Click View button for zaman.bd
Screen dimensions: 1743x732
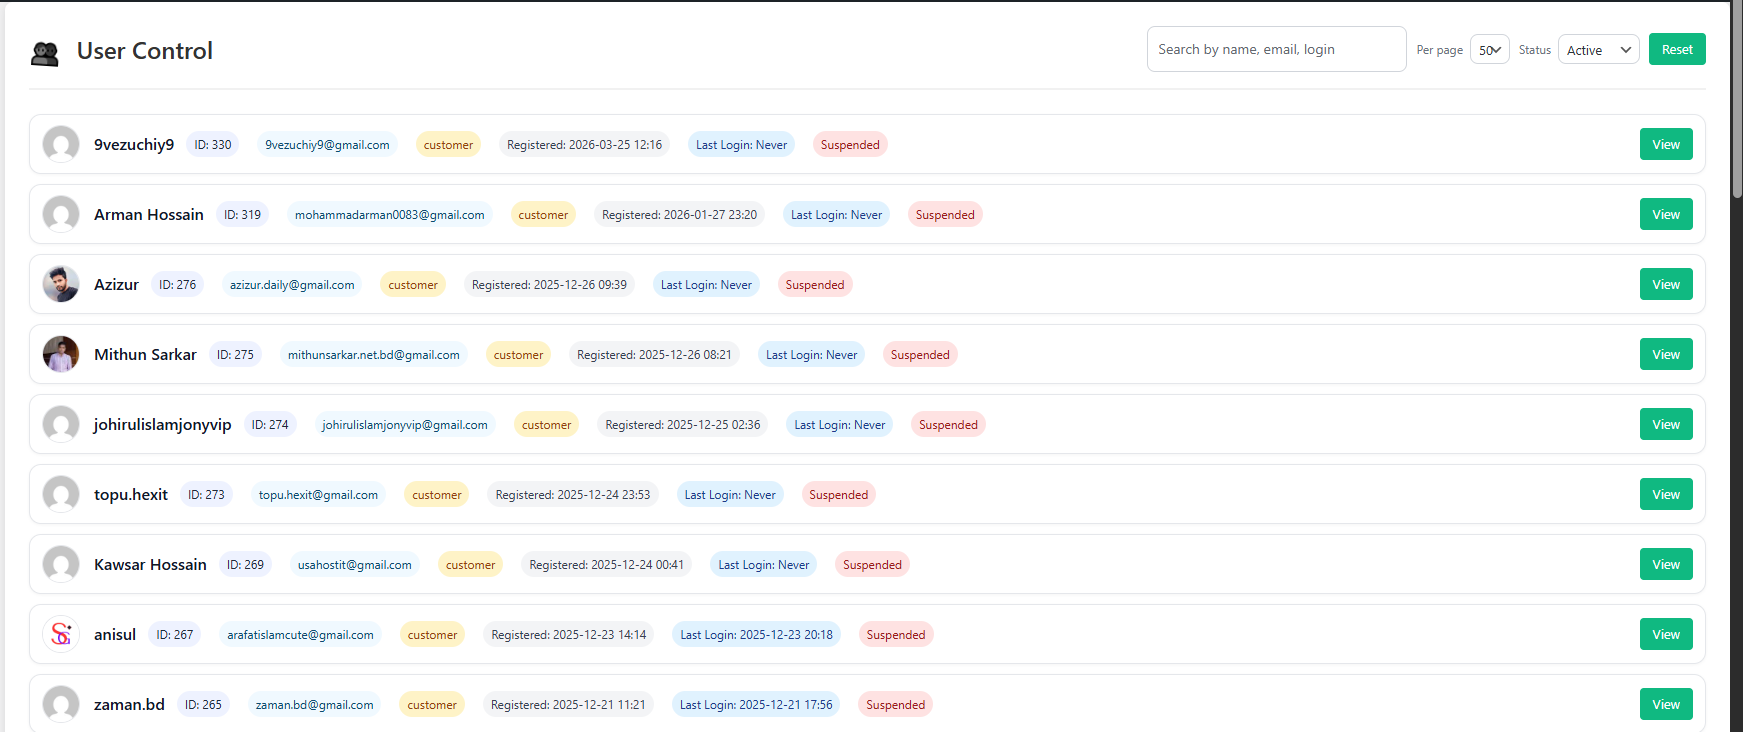pos(1665,704)
